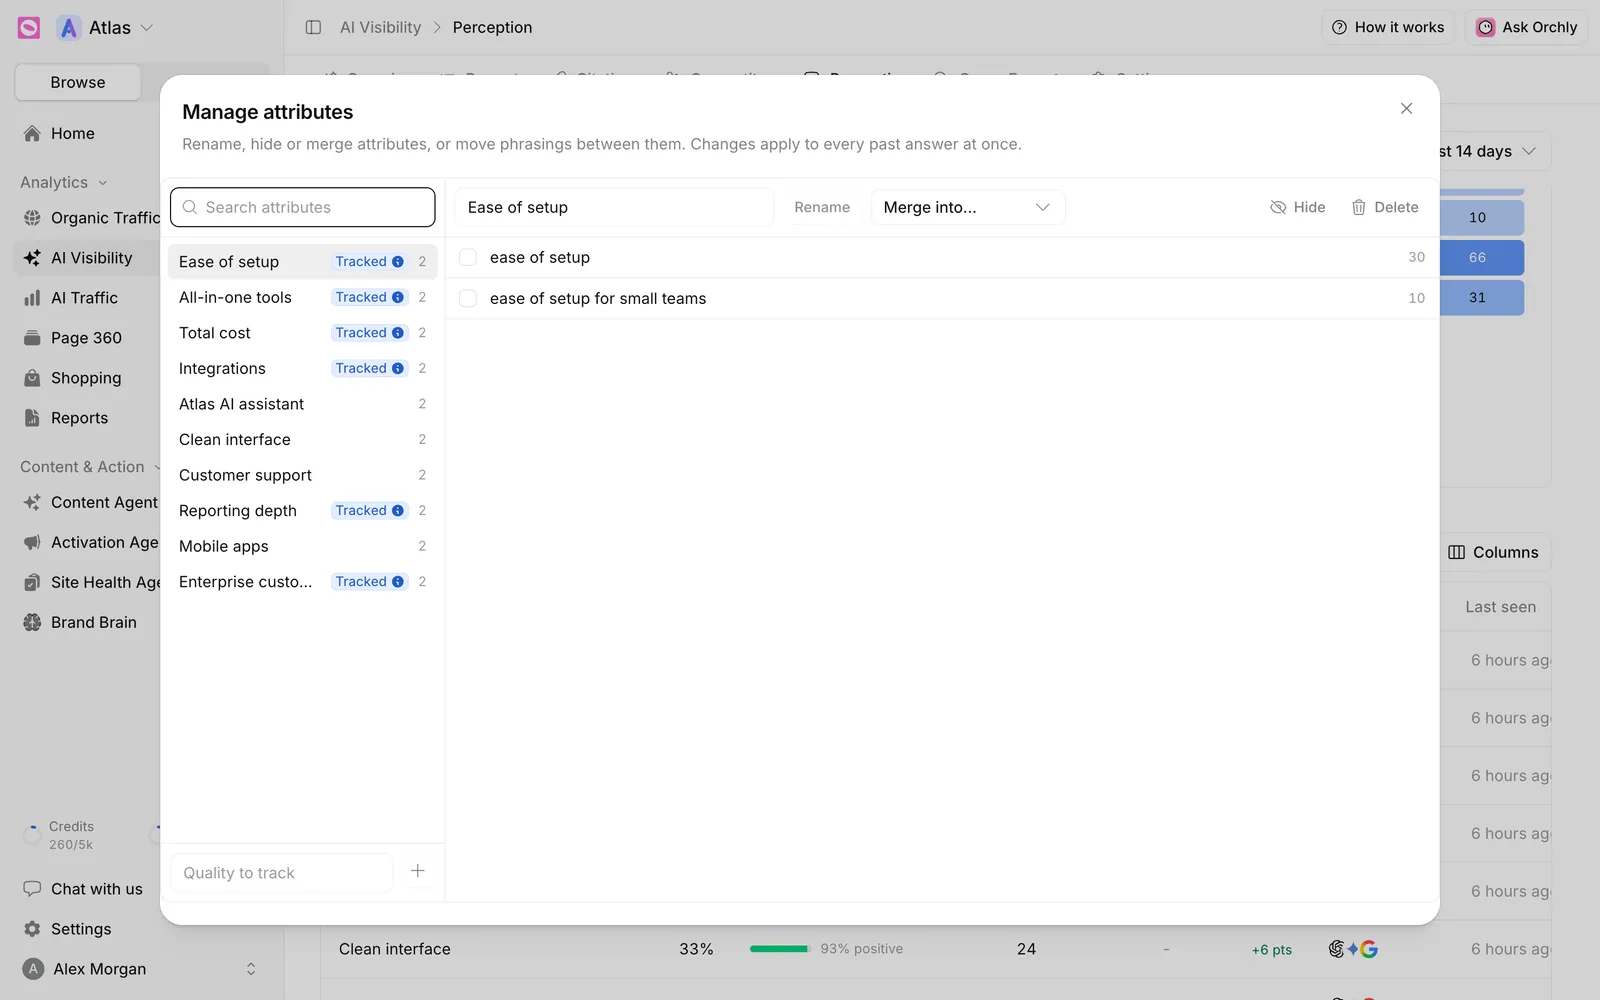Open the Merge into dropdown
Image resolution: width=1600 pixels, height=1000 pixels.
pos(967,207)
